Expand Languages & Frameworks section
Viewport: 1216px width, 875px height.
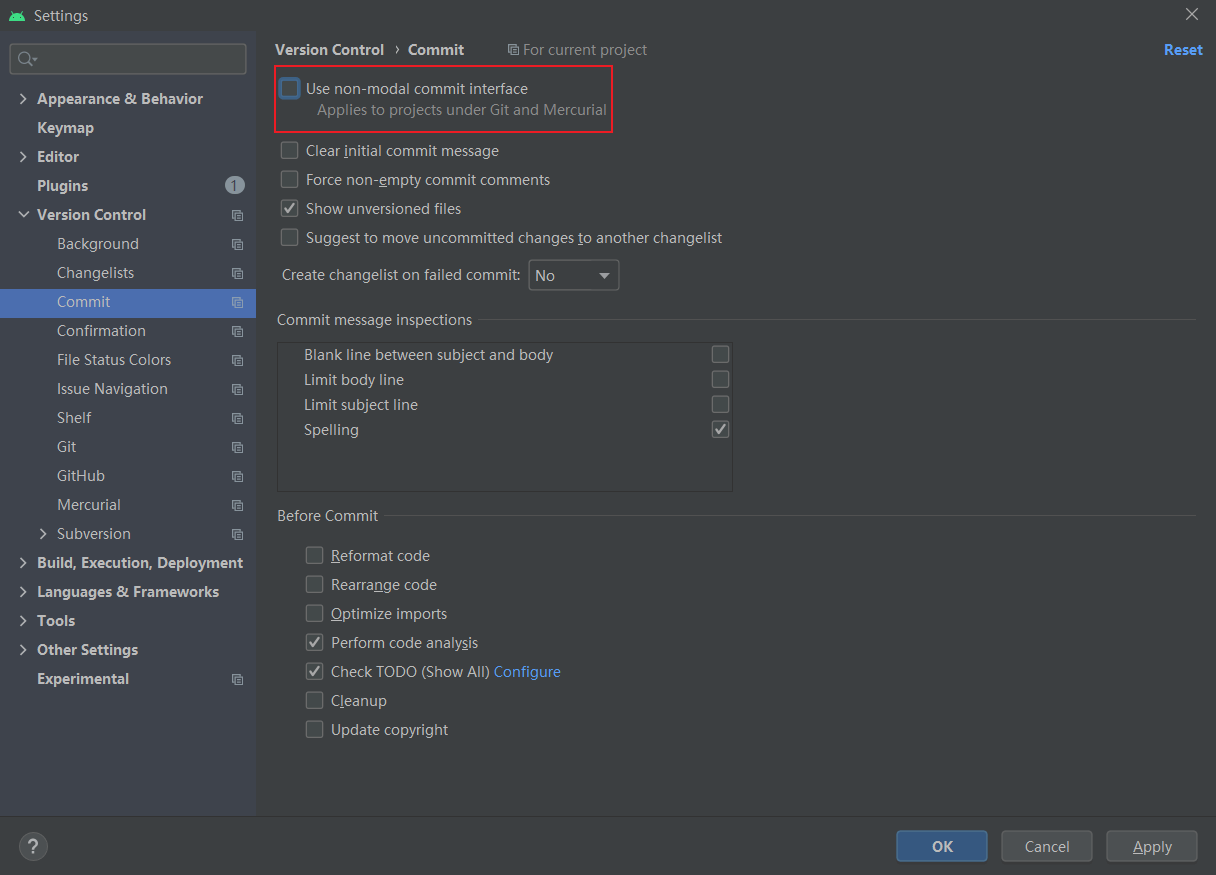point(23,592)
